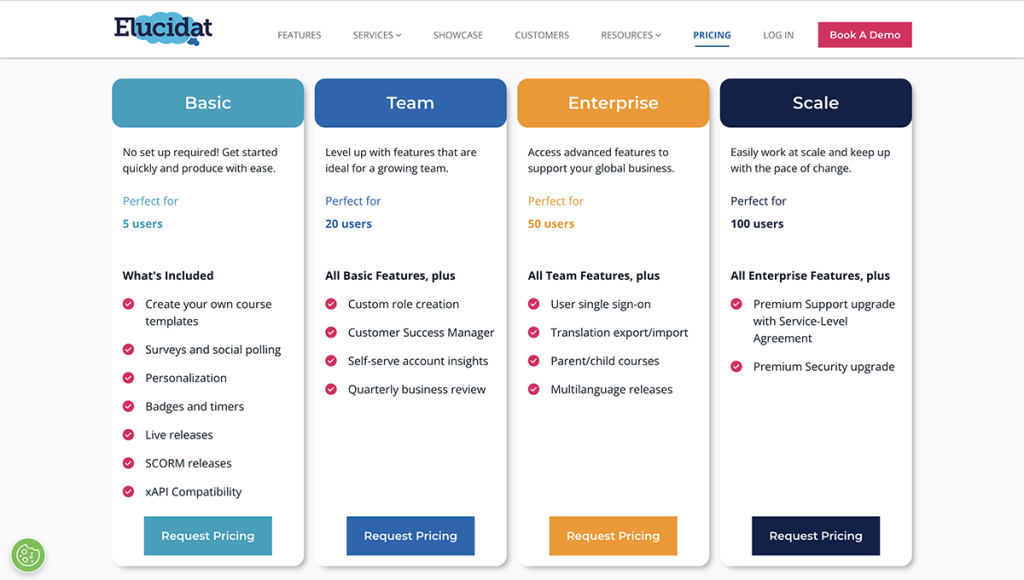1024x580 pixels.
Task: Open the cookie settings icon
Action: pyautogui.click(x=28, y=556)
